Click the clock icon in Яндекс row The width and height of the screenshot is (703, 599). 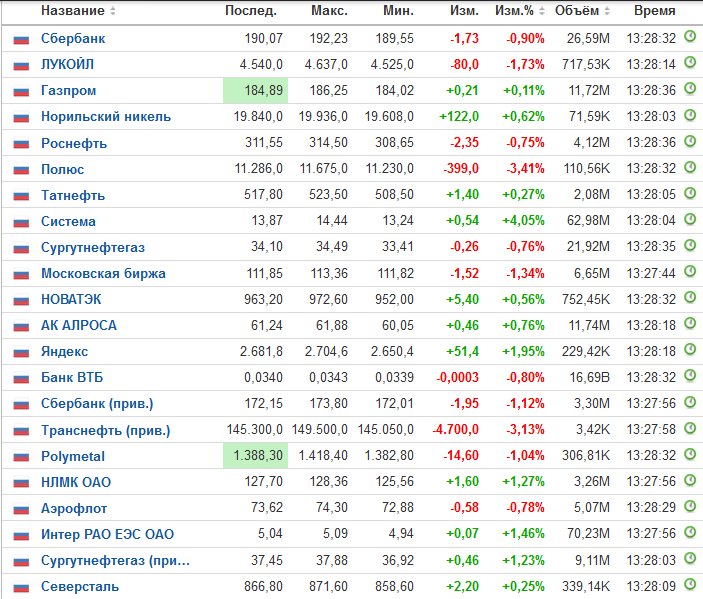tap(690, 349)
